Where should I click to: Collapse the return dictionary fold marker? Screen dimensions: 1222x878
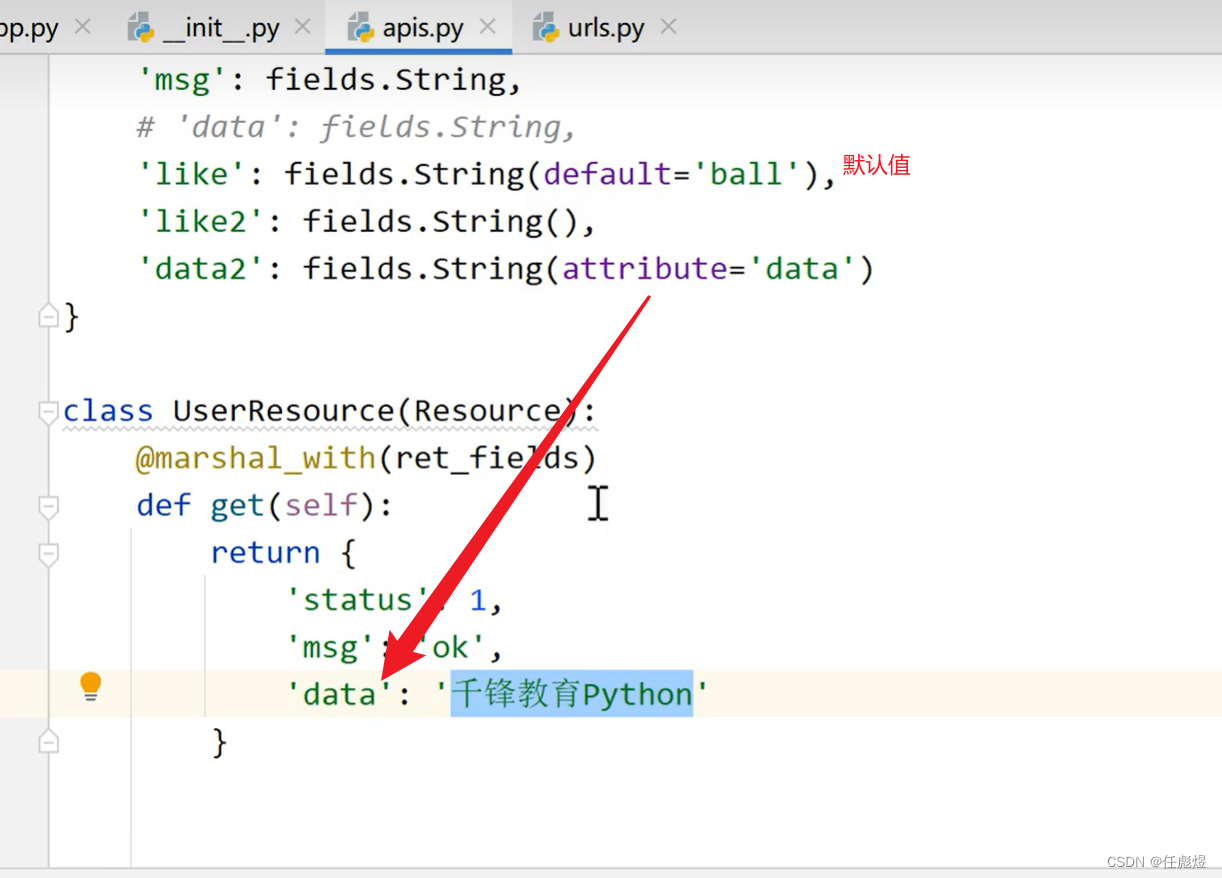tap(47, 553)
